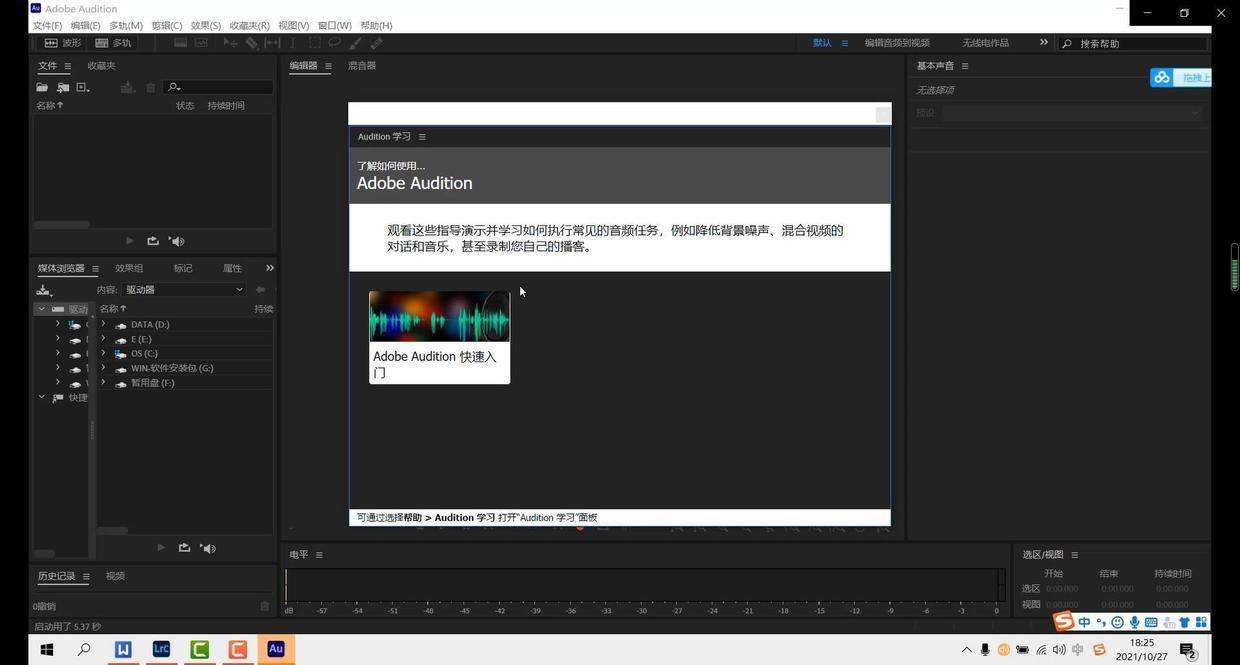Click Import File icon in Files panel

coord(62,88)
